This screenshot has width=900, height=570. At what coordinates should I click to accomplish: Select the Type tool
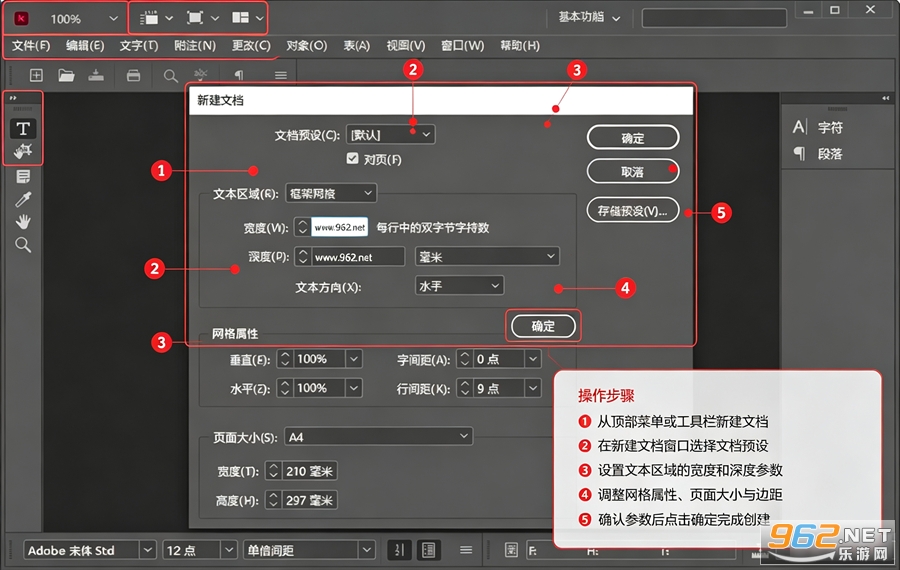(x=23, y=129)
